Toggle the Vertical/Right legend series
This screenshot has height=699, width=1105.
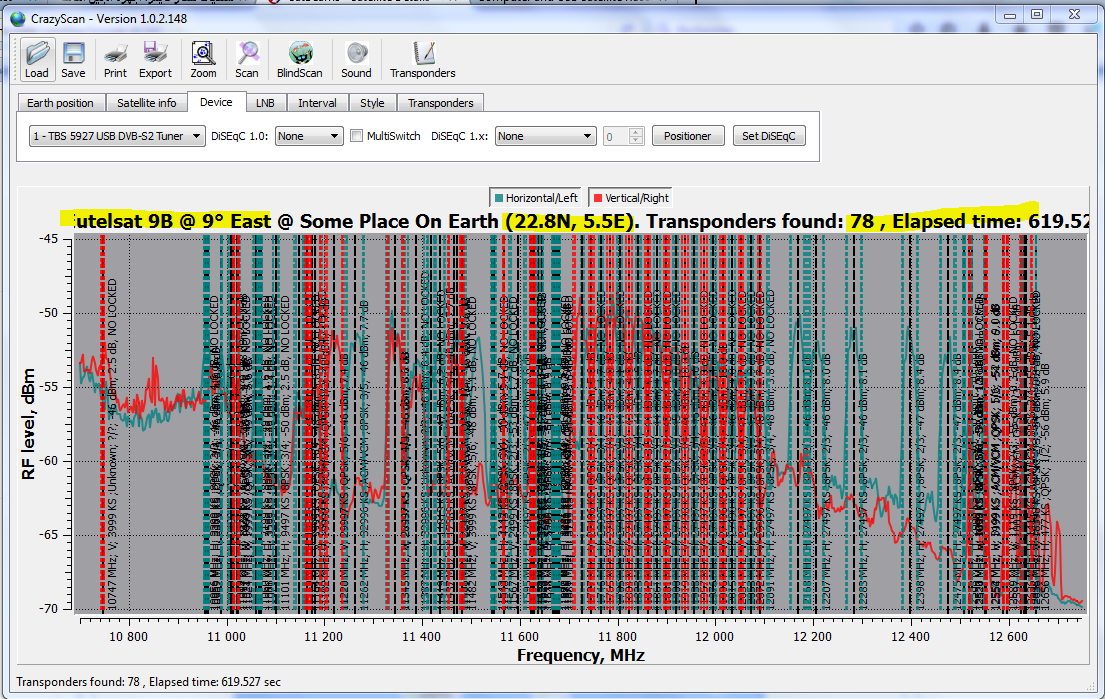tap(631, 198)
